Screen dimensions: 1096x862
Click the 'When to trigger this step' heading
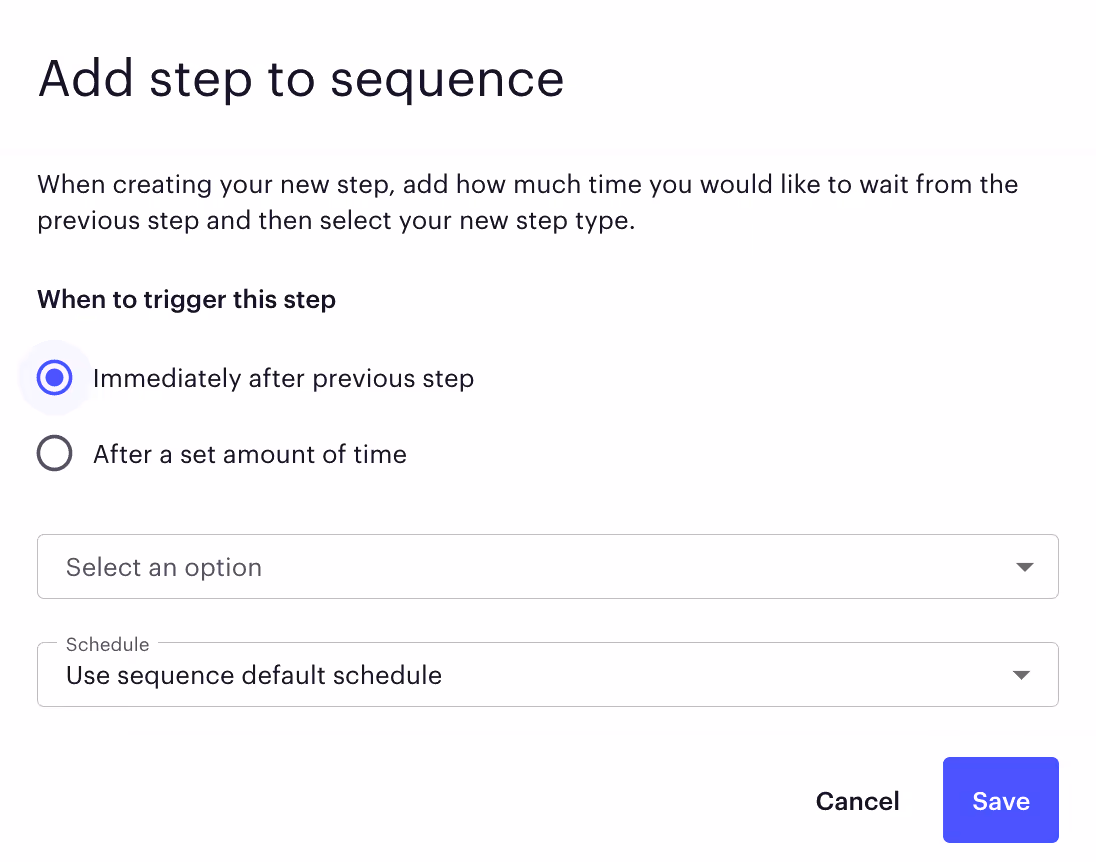(186, 299)
